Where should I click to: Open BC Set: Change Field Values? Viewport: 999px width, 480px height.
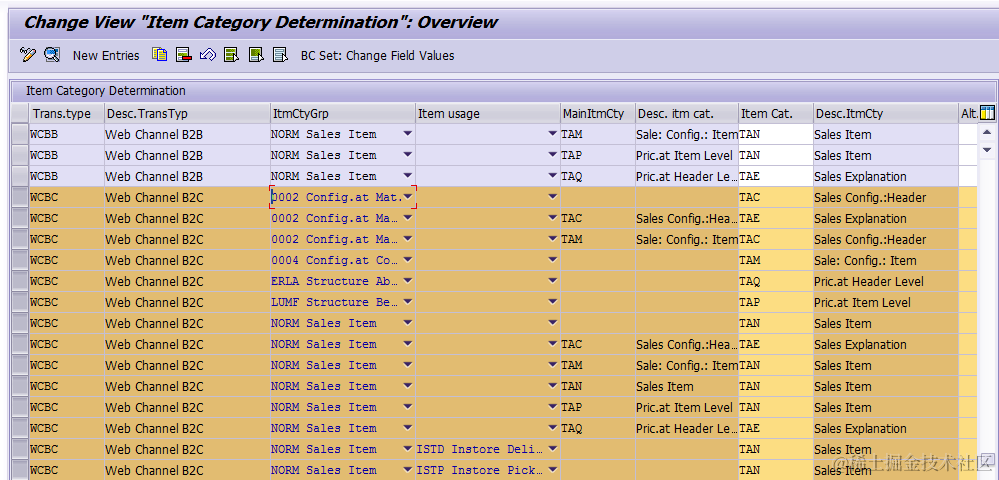tap(377, 55)
